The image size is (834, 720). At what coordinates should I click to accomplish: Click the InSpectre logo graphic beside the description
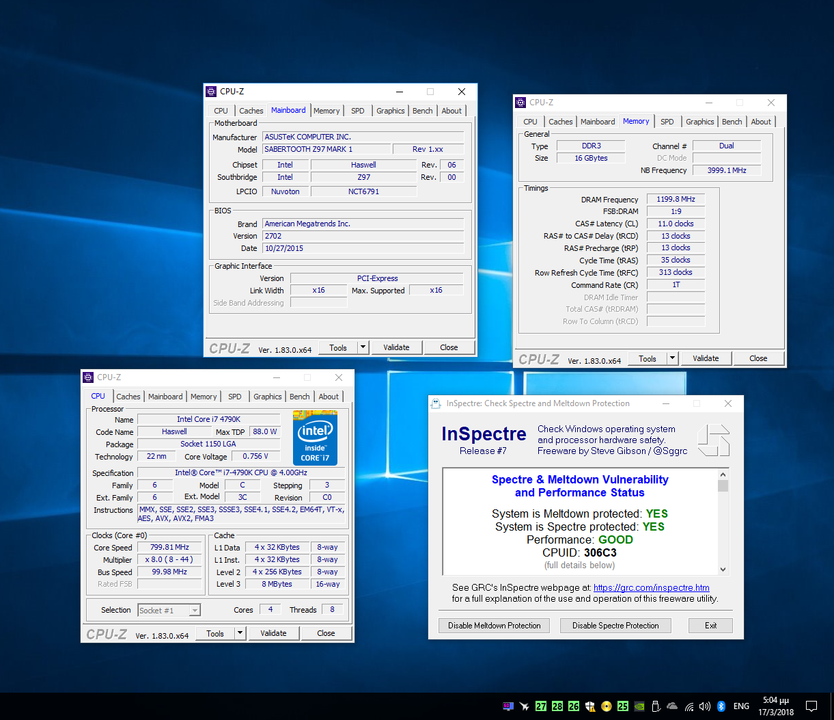(713, 440)
